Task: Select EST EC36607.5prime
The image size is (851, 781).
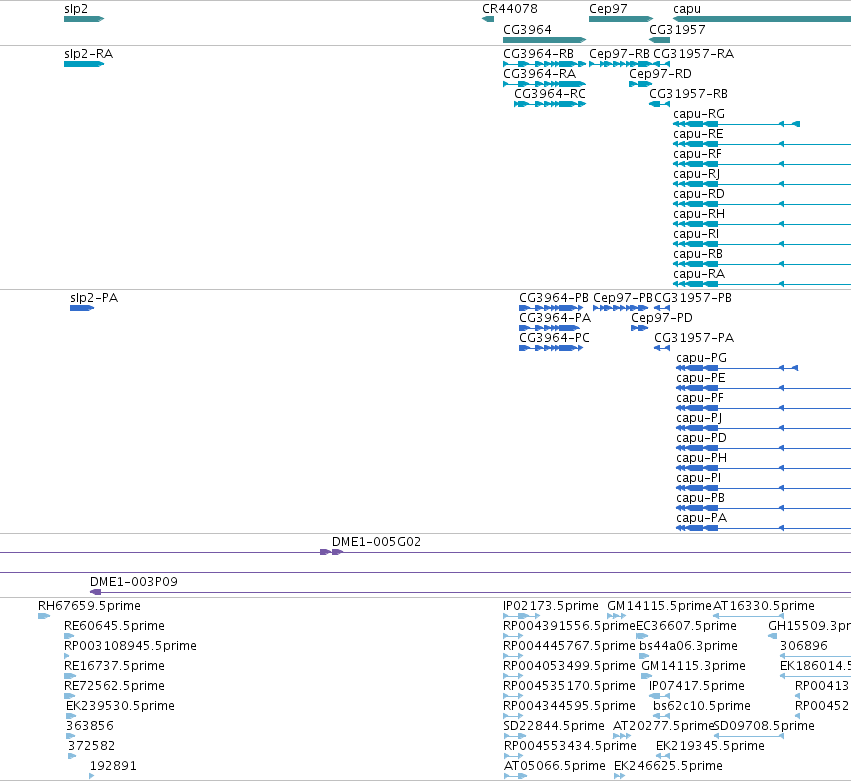Action: (686, 626)
